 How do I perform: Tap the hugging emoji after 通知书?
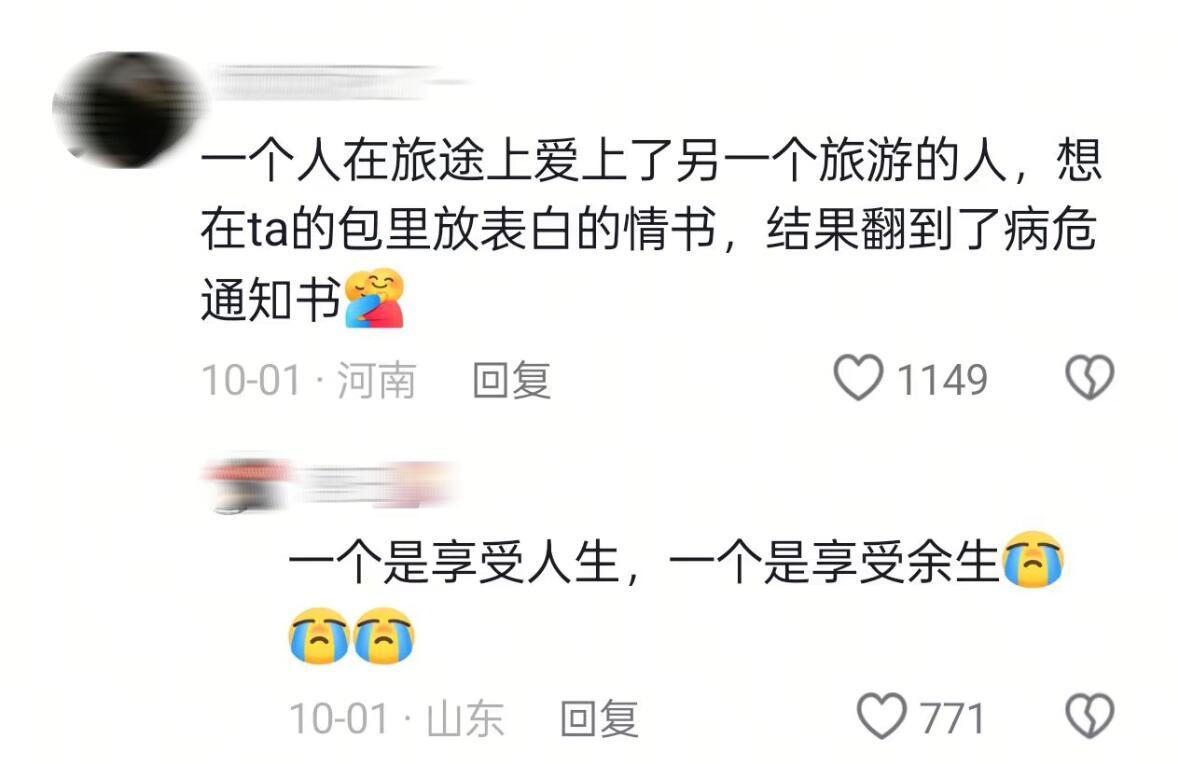coord(374,298)
